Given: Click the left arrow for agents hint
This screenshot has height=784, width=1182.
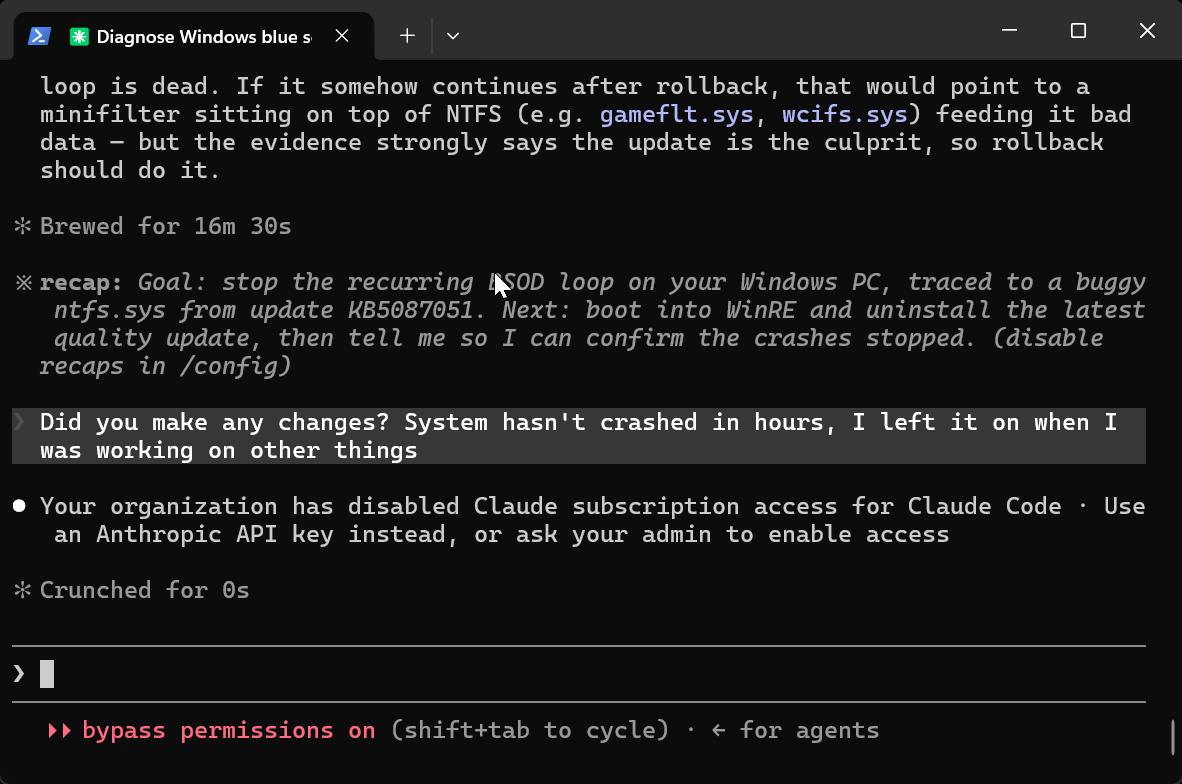Looking at the screenshot, I should [x=718, y=730].
